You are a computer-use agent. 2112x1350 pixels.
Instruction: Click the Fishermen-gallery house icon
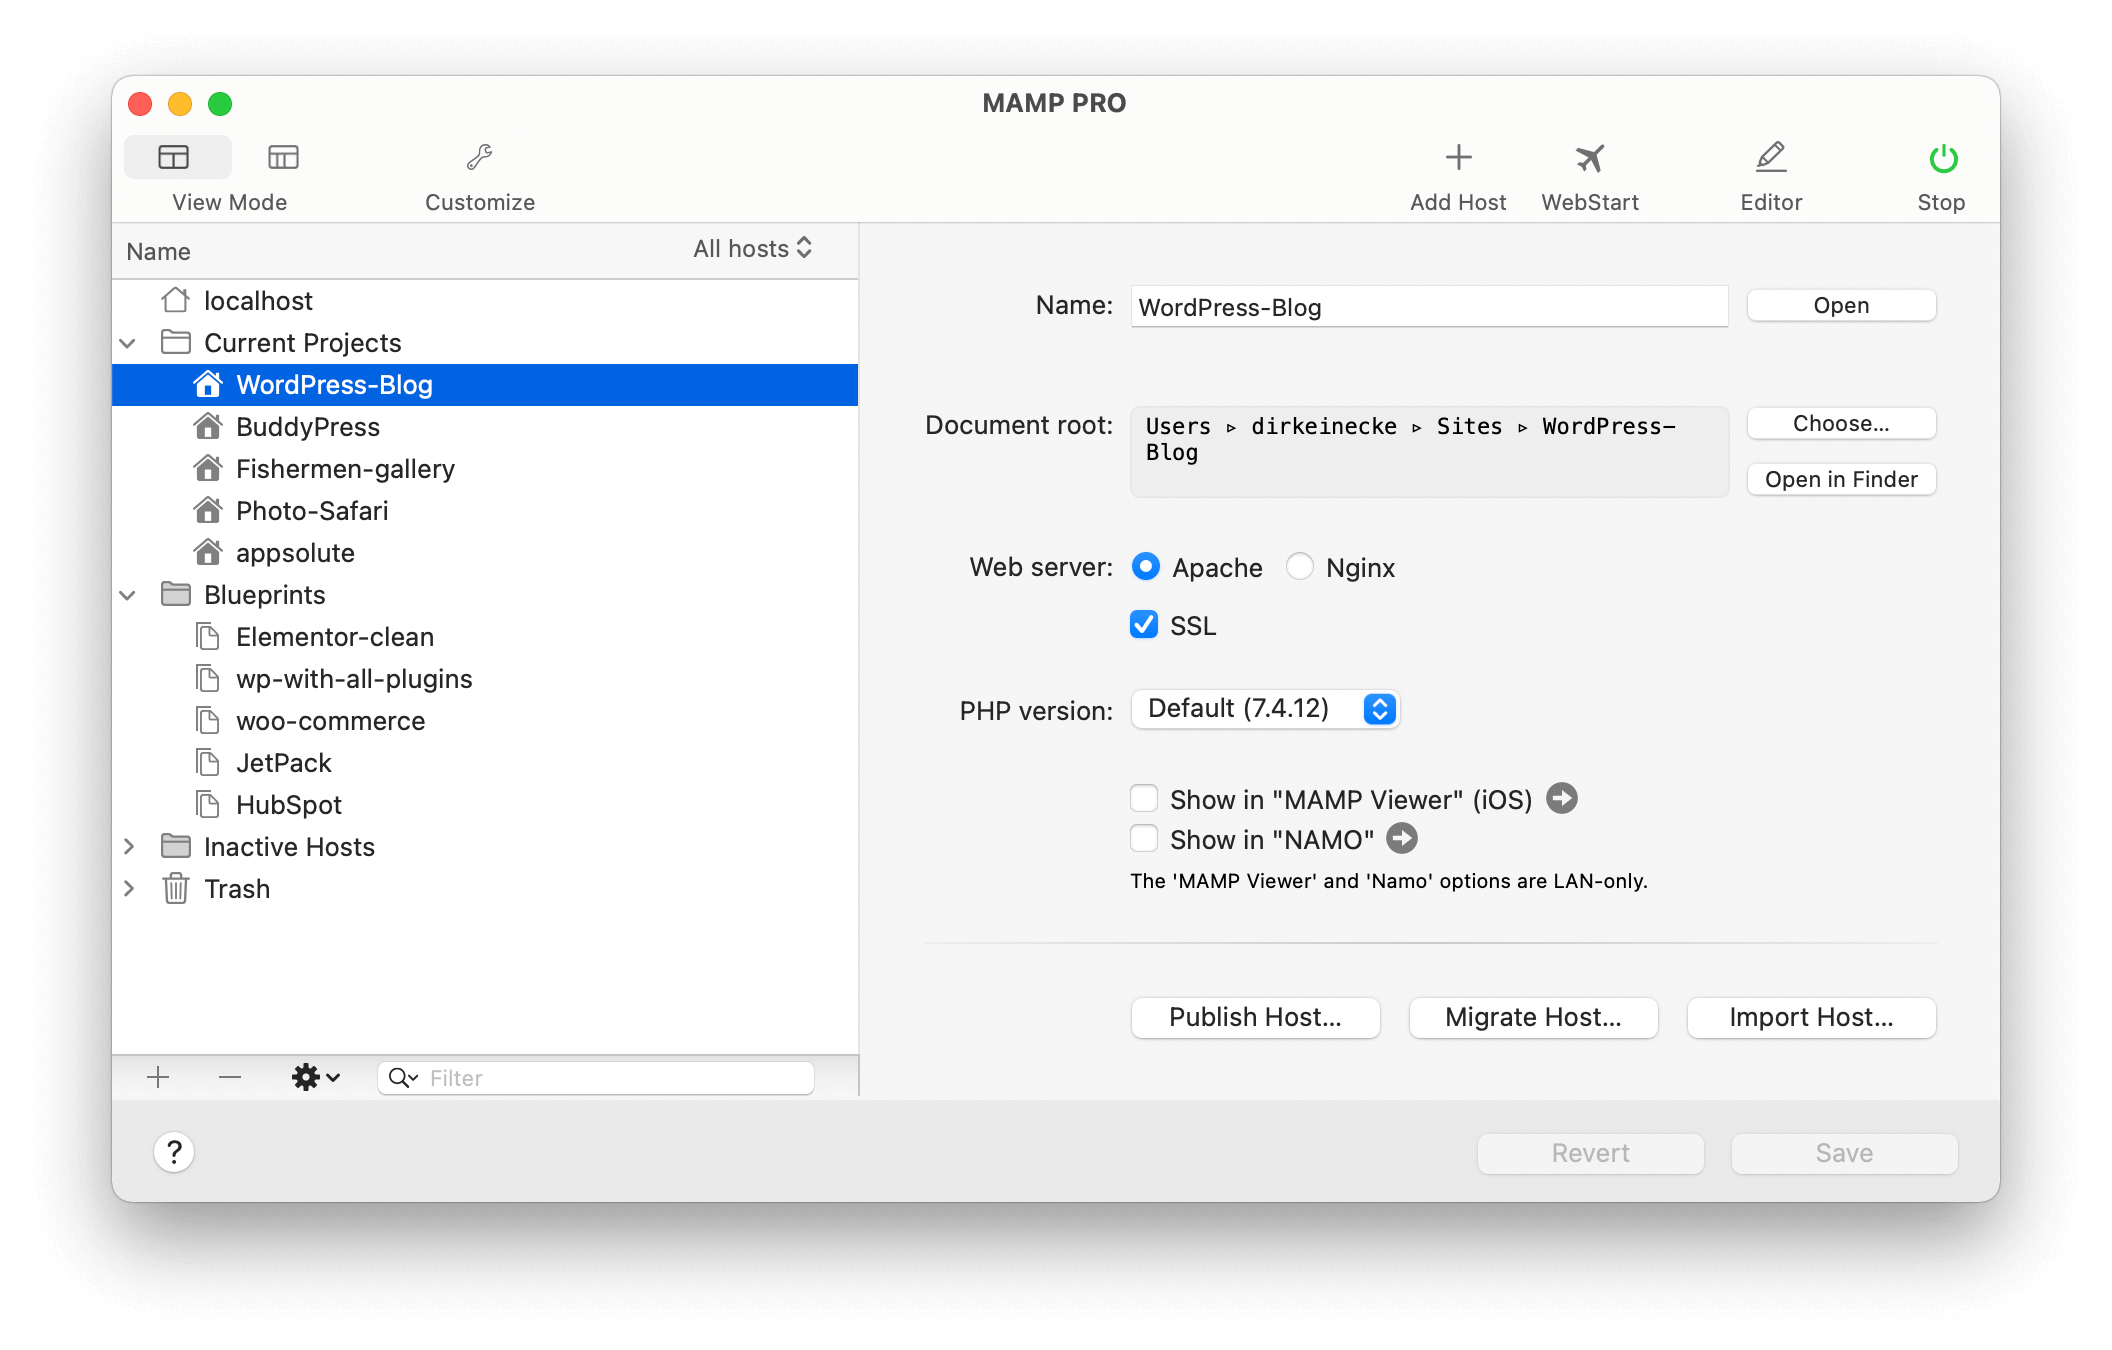(208, 468)
